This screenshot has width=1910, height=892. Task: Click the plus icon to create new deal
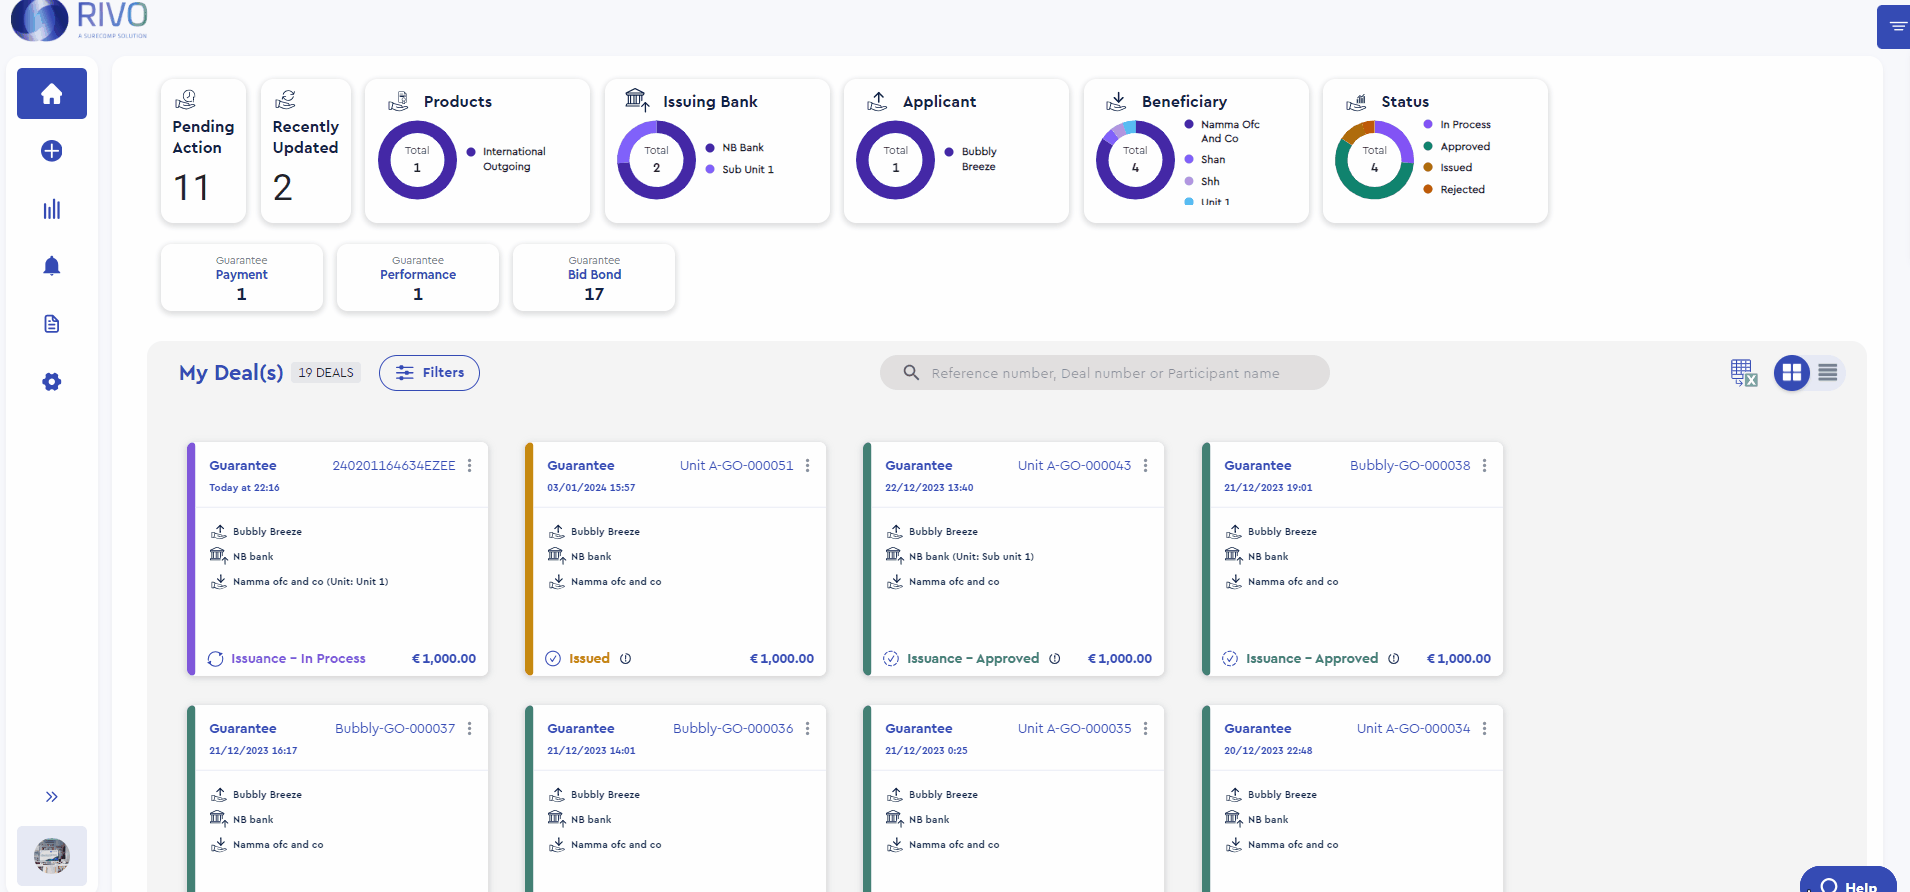(52, 151)
